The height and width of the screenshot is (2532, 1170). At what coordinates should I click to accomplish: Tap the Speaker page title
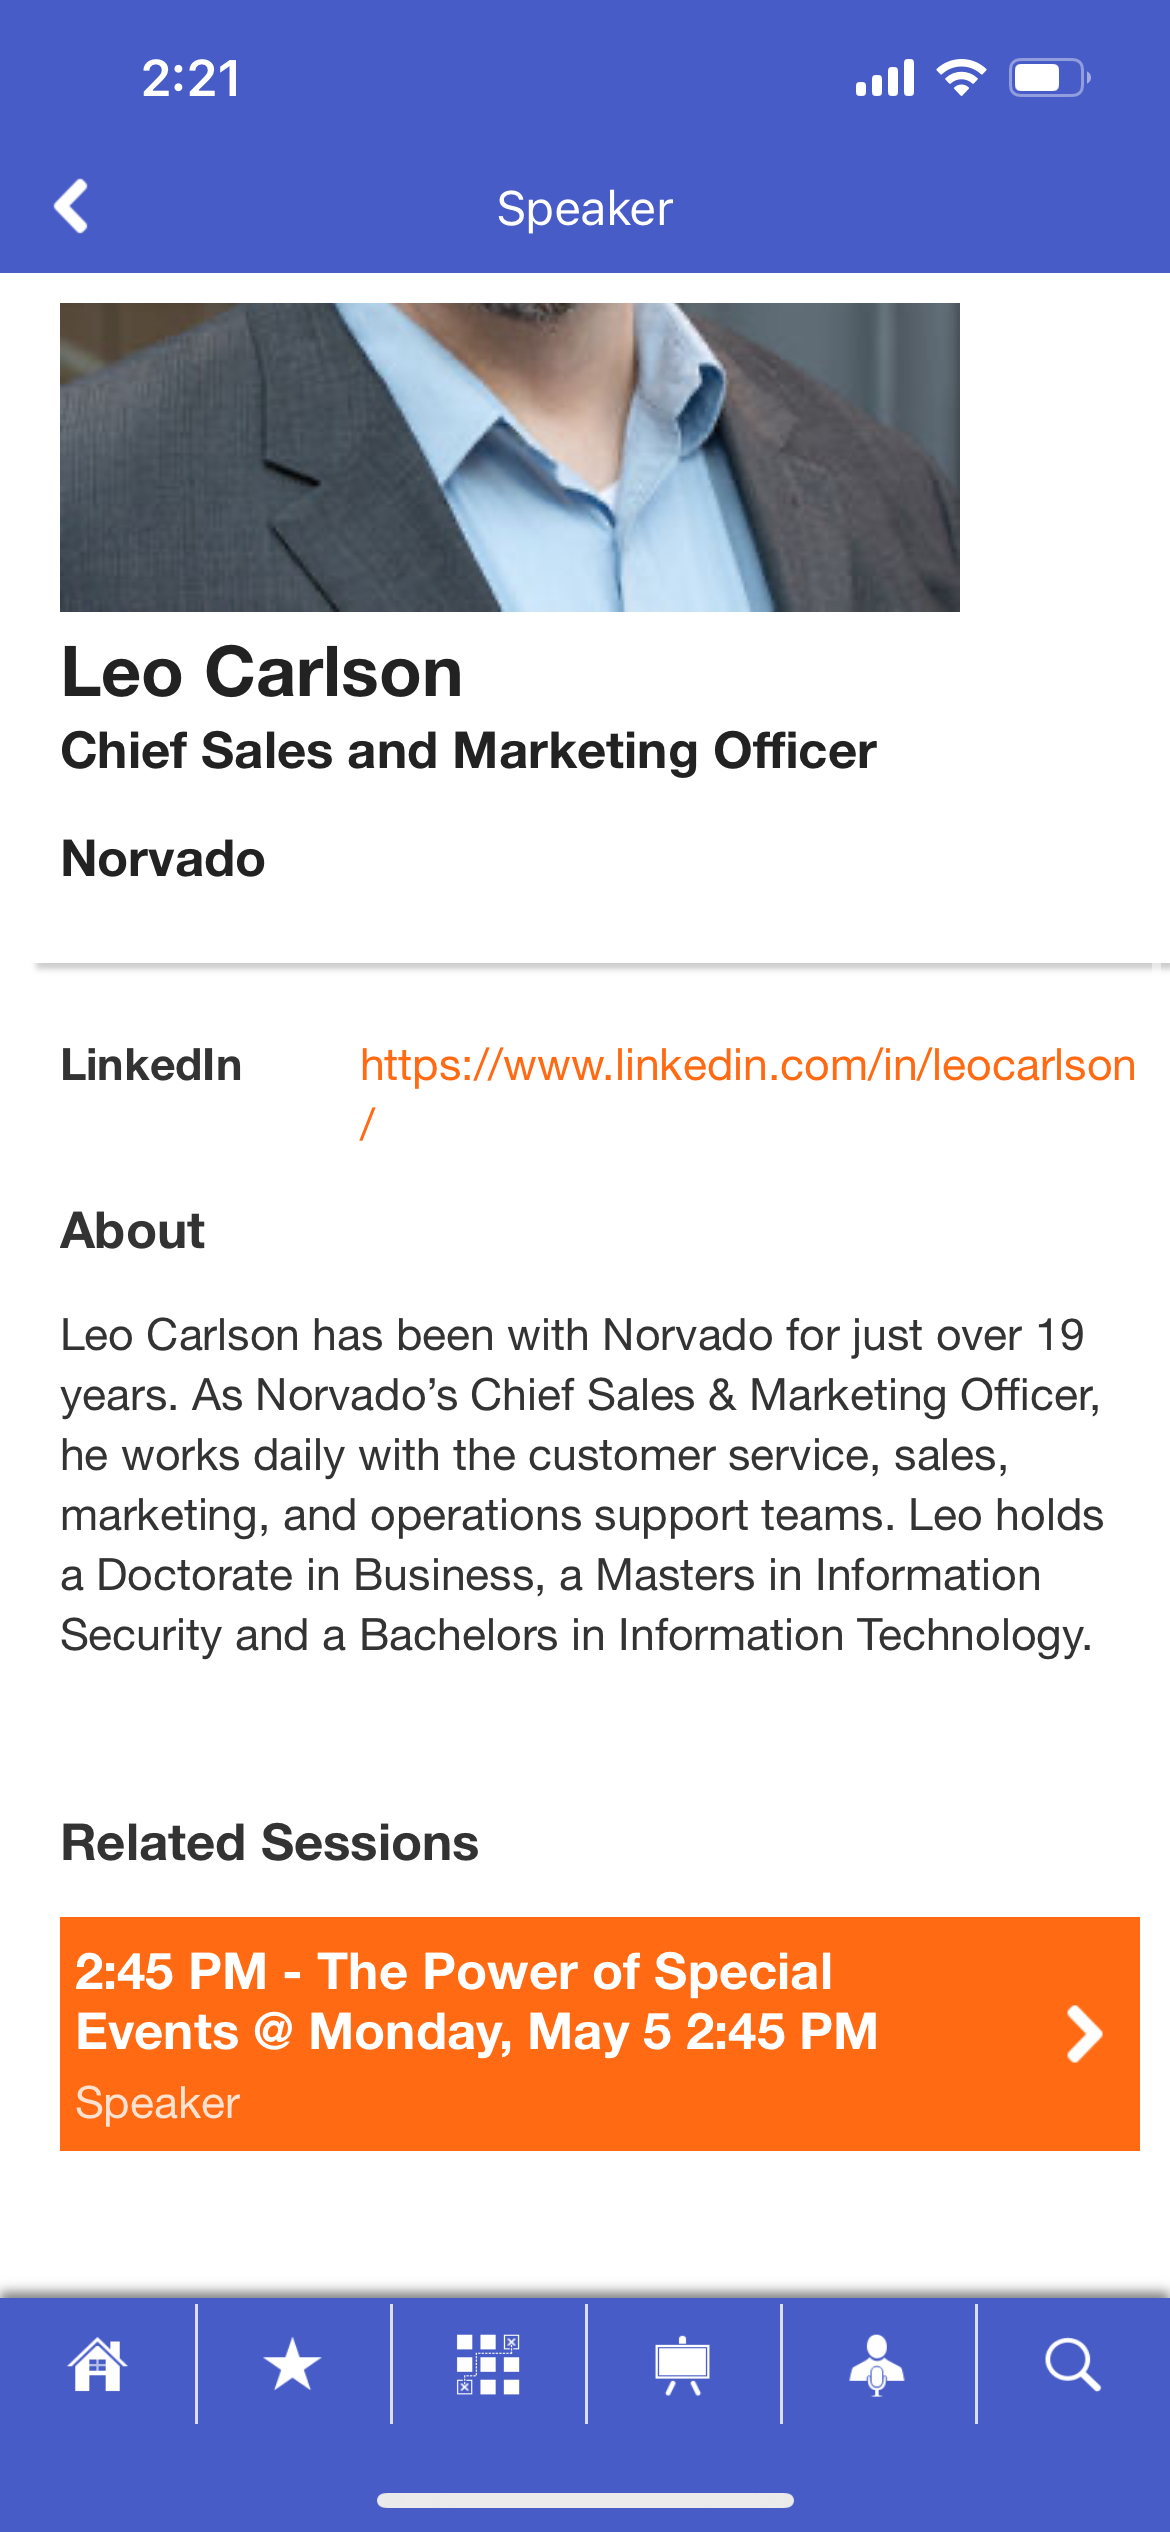pyautogui.click(x=585, y=209)
